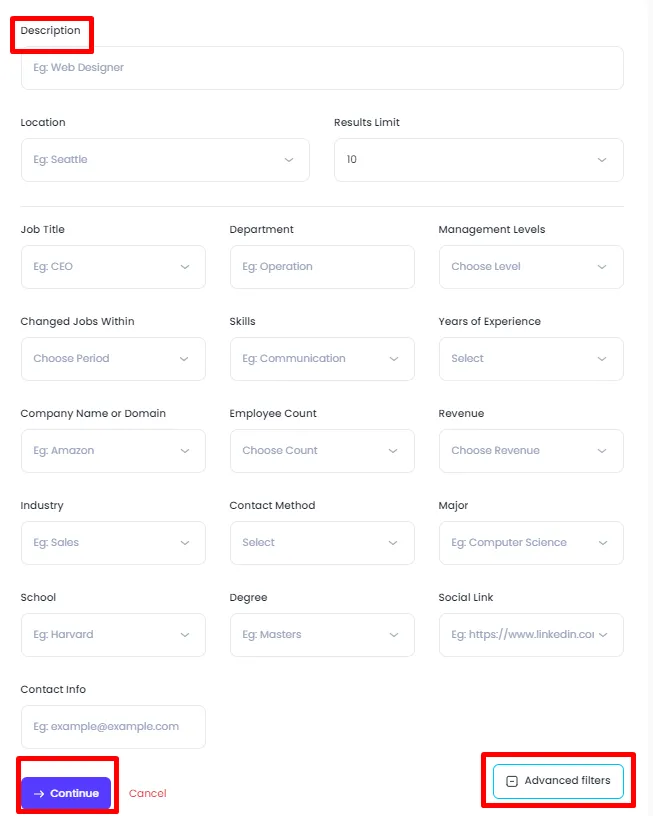
Task: Open the School dropdown
Action: tap(113, 635)
